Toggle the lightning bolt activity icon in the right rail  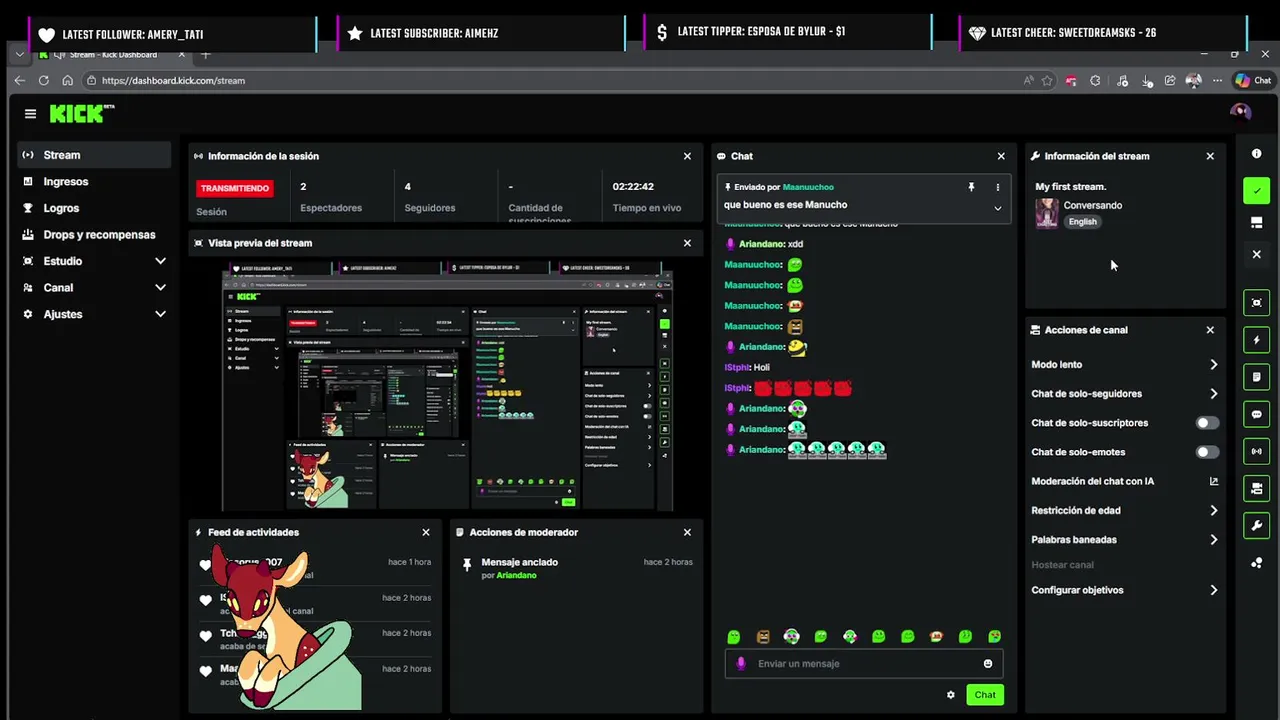pyautogui.click(x=1257, y=340)
